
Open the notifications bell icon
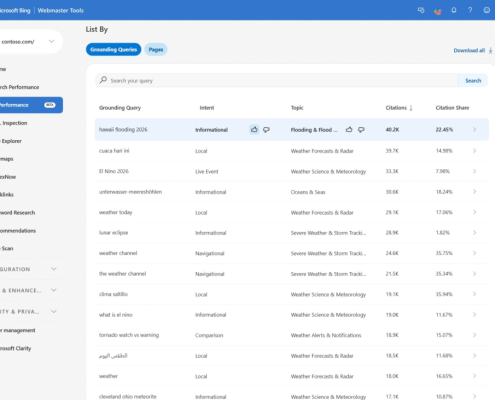point(454,10)
